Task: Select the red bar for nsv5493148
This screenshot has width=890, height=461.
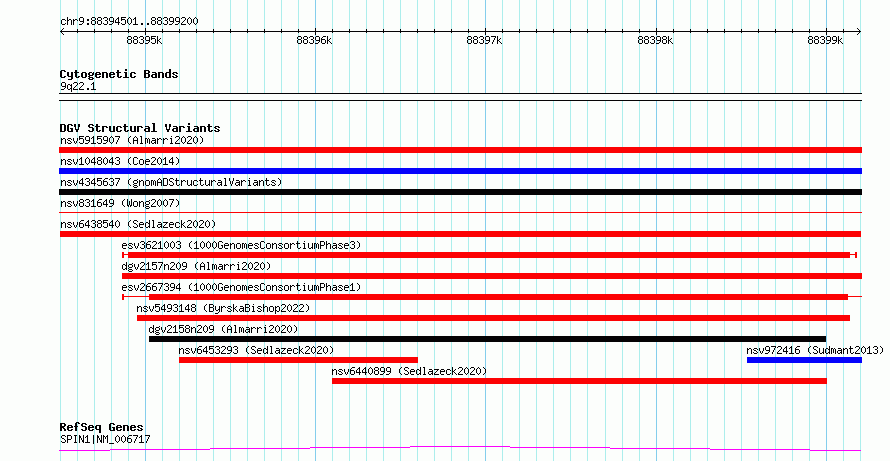Action: tap(493, 318)
